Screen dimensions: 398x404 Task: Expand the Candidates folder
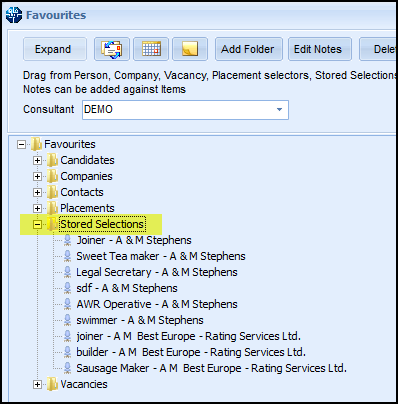point(37,161)
